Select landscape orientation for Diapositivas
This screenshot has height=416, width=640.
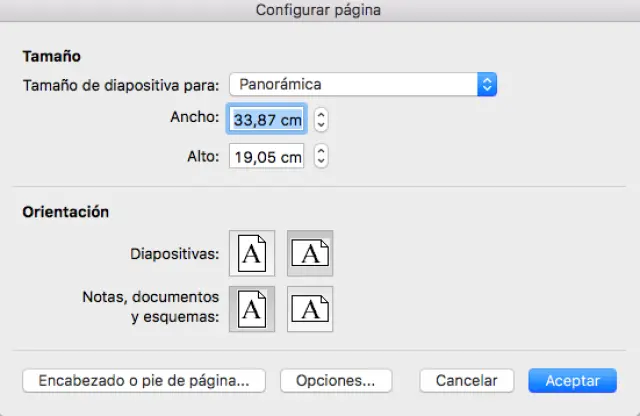tap(310, 254)
